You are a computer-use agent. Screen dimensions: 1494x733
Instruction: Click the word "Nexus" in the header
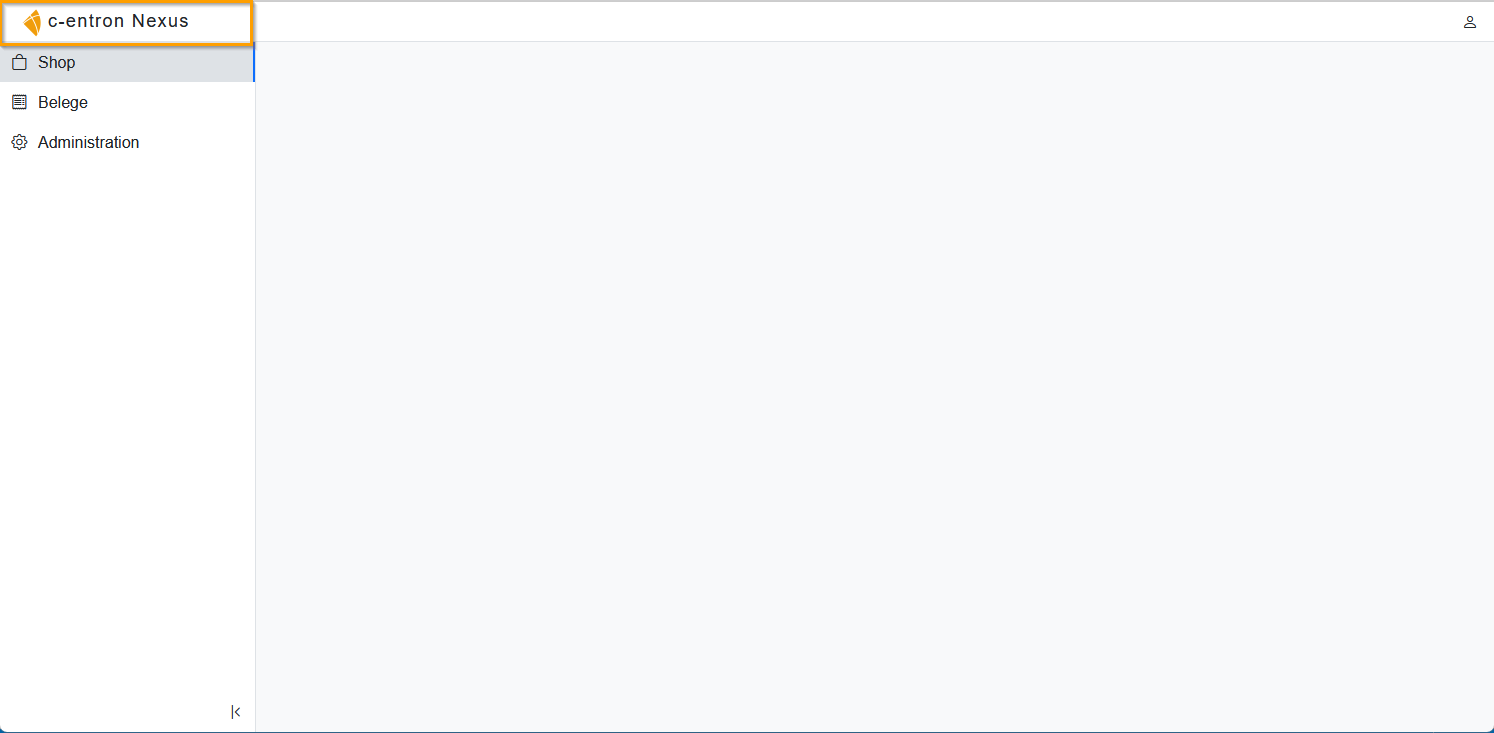tap(160, 22)
